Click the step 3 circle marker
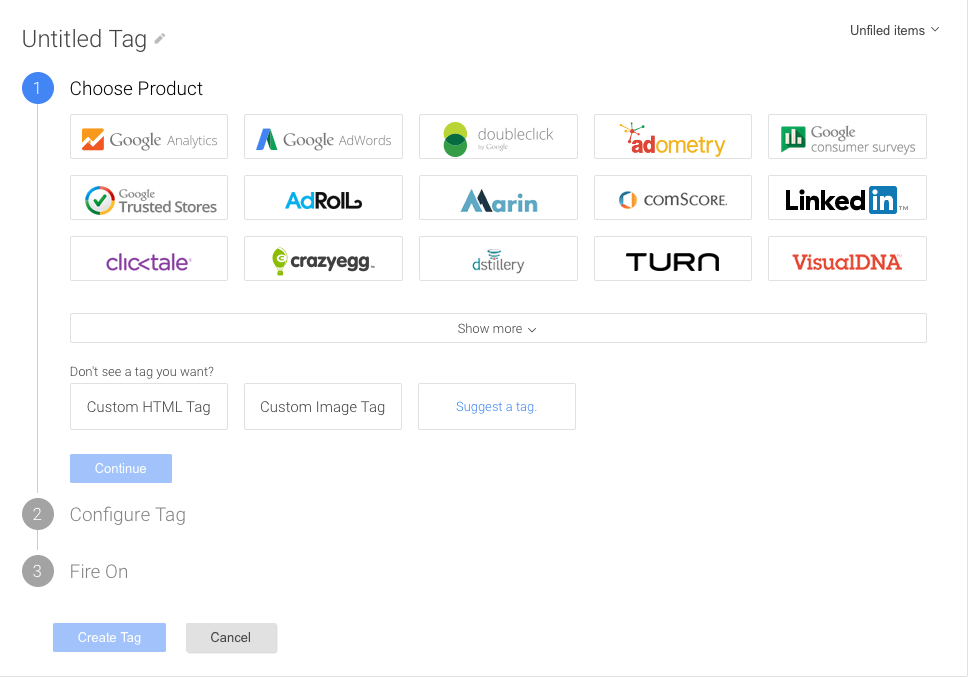Image resolution: width=968 pixels, height=677 pixels. coord(38,571)
